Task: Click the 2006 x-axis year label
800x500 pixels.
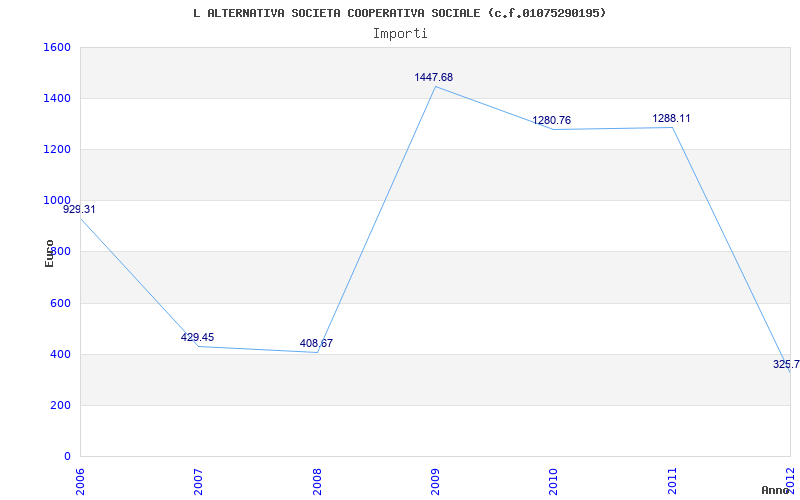Action: point(80,480)
